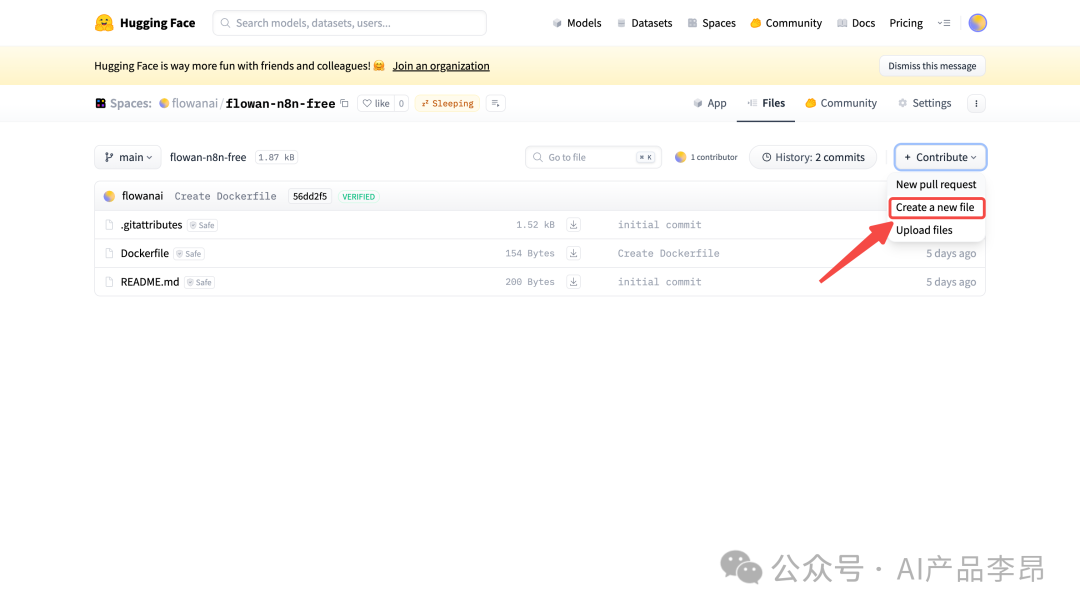Screen dimensions: 1080x612
Task: Go to Spaces in the top navigation
Action: pyautogui.click(x=712, y=23)
